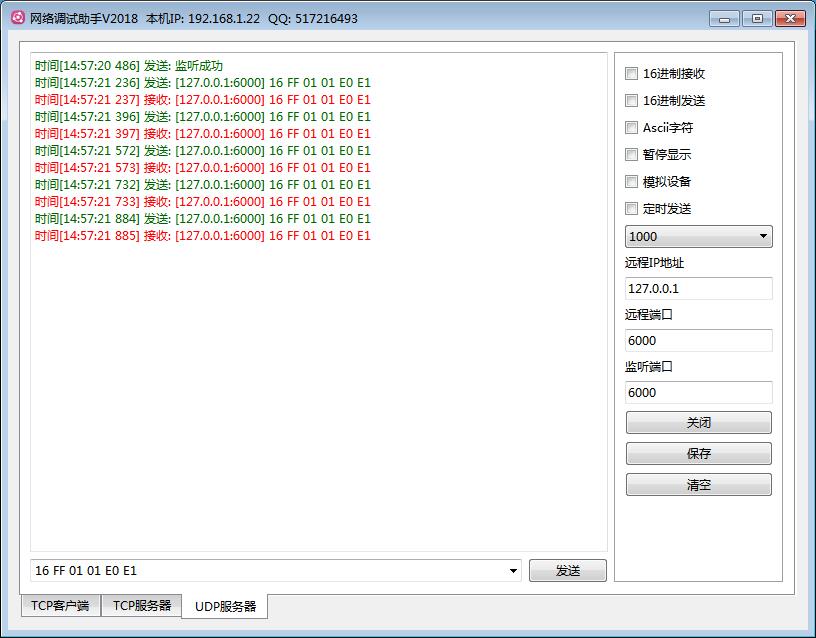The height and width of the screenshot is (638, 816).
Task: Click the 监听端口 input field
Action: (x=698, y=393)
